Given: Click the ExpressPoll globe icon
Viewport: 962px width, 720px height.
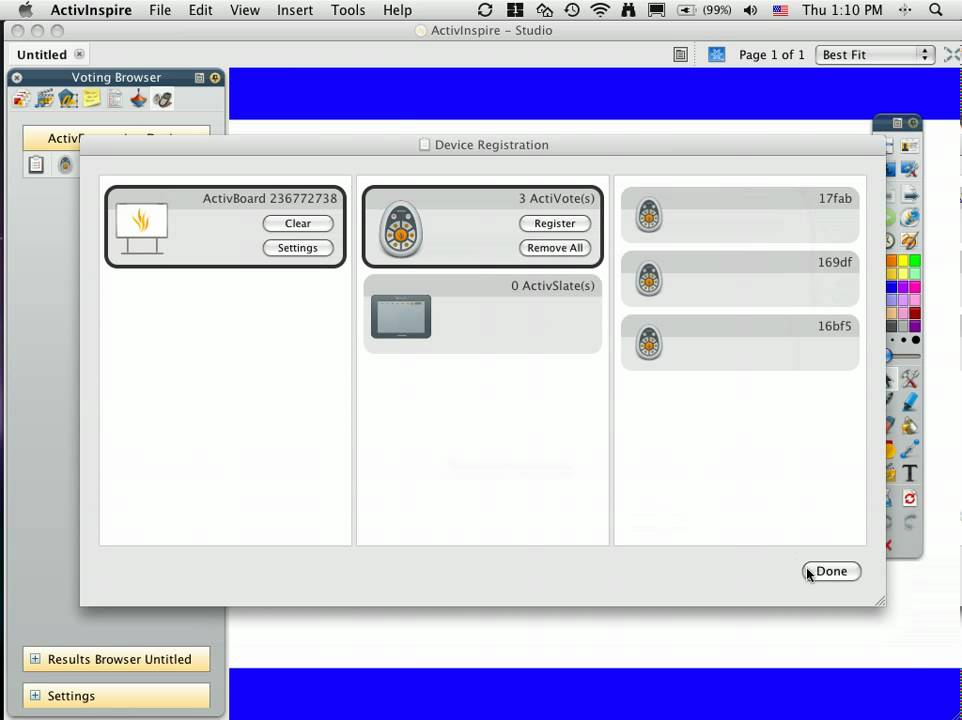Looking at the screenshot, I should click(x=910, y=217).
